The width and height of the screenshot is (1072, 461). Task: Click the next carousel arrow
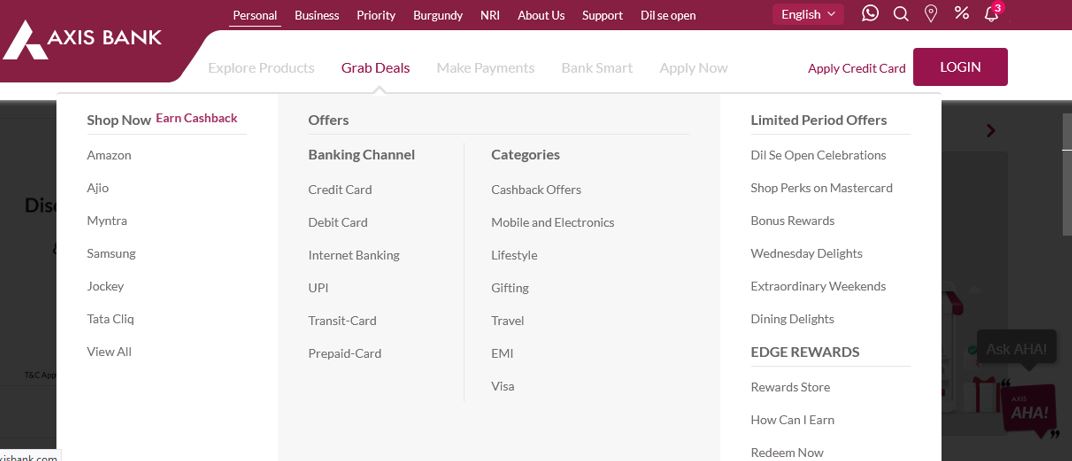tap(991, 131)
